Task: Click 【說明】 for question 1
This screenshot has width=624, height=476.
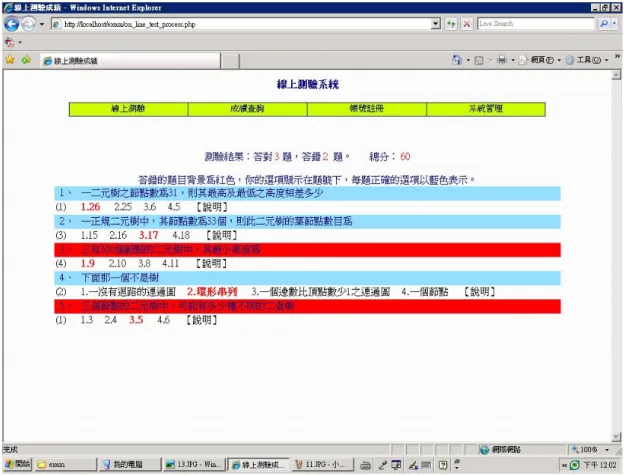Action: (x=212, y=207)
